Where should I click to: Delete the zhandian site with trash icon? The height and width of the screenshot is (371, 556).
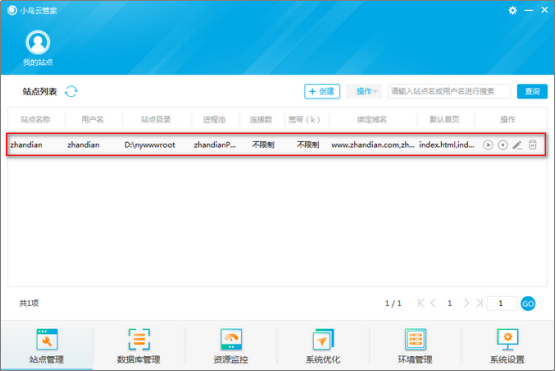point(533,145)
